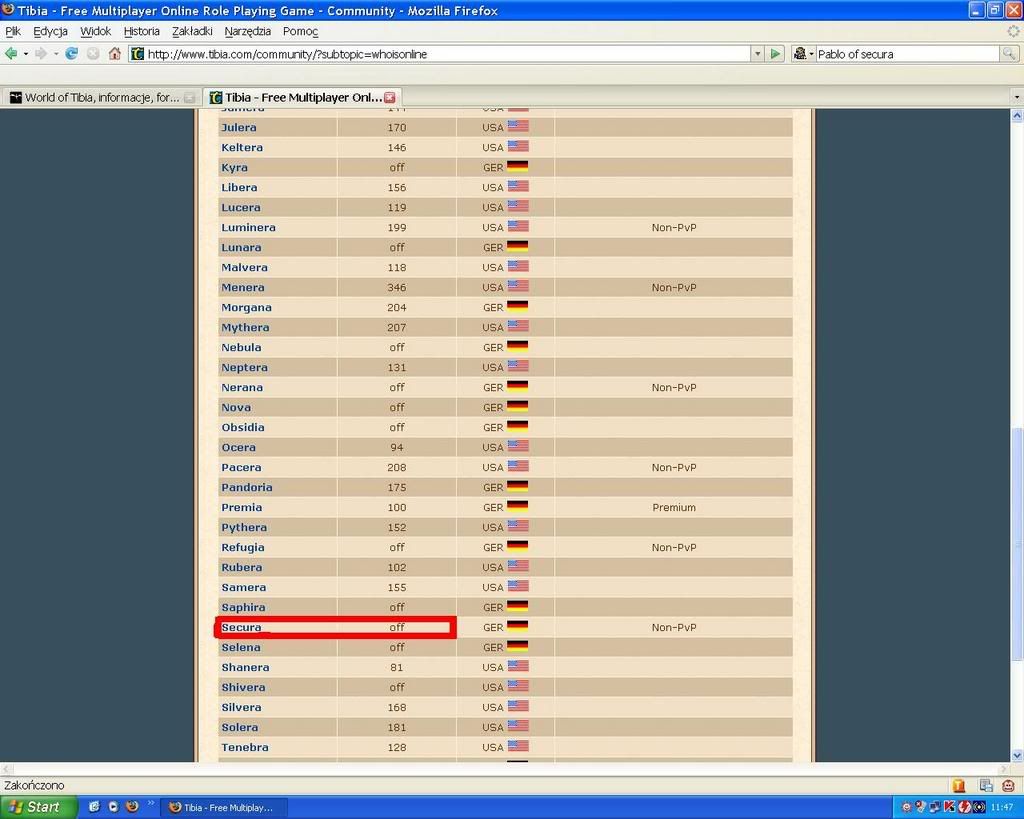The width and height of the screenshot is (1024, 819).
Task: Click the media player Quick Launch icon
Action: click(x=113, y=807)
